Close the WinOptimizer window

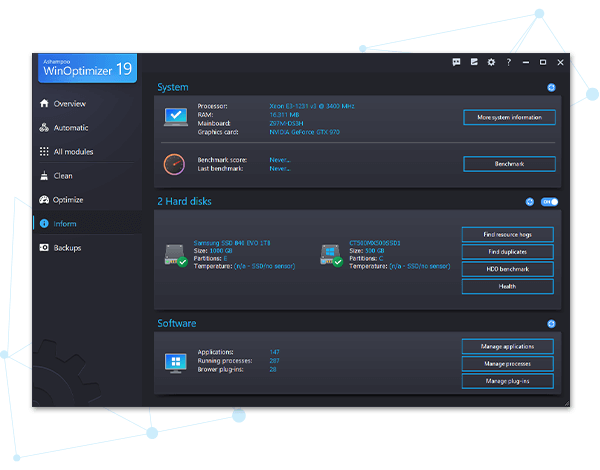560,62
